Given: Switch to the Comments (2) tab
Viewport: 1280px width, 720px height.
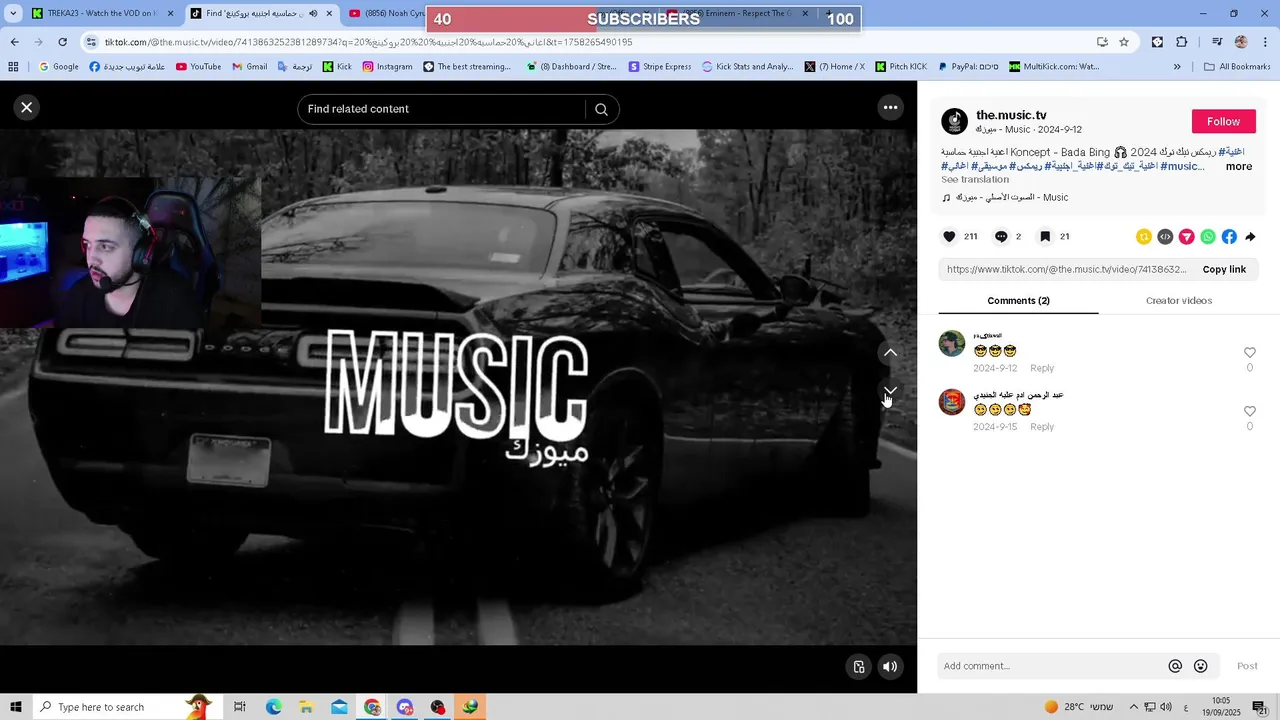Looking at the screenshot, I should [1018, 300].
